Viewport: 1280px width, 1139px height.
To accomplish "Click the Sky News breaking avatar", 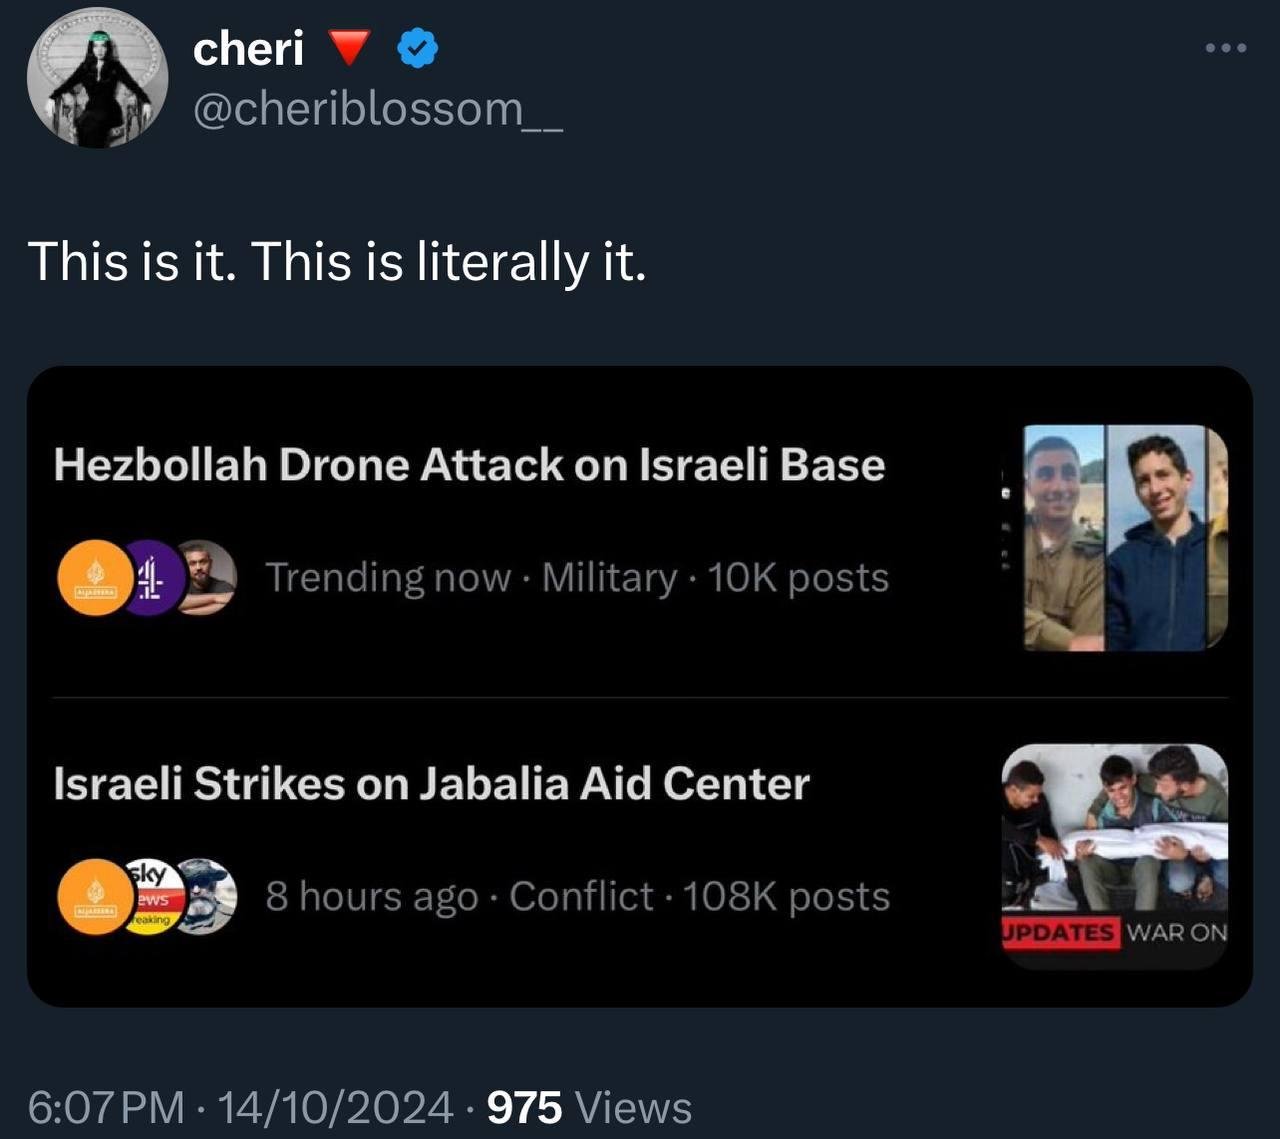I will click(152, 897).
